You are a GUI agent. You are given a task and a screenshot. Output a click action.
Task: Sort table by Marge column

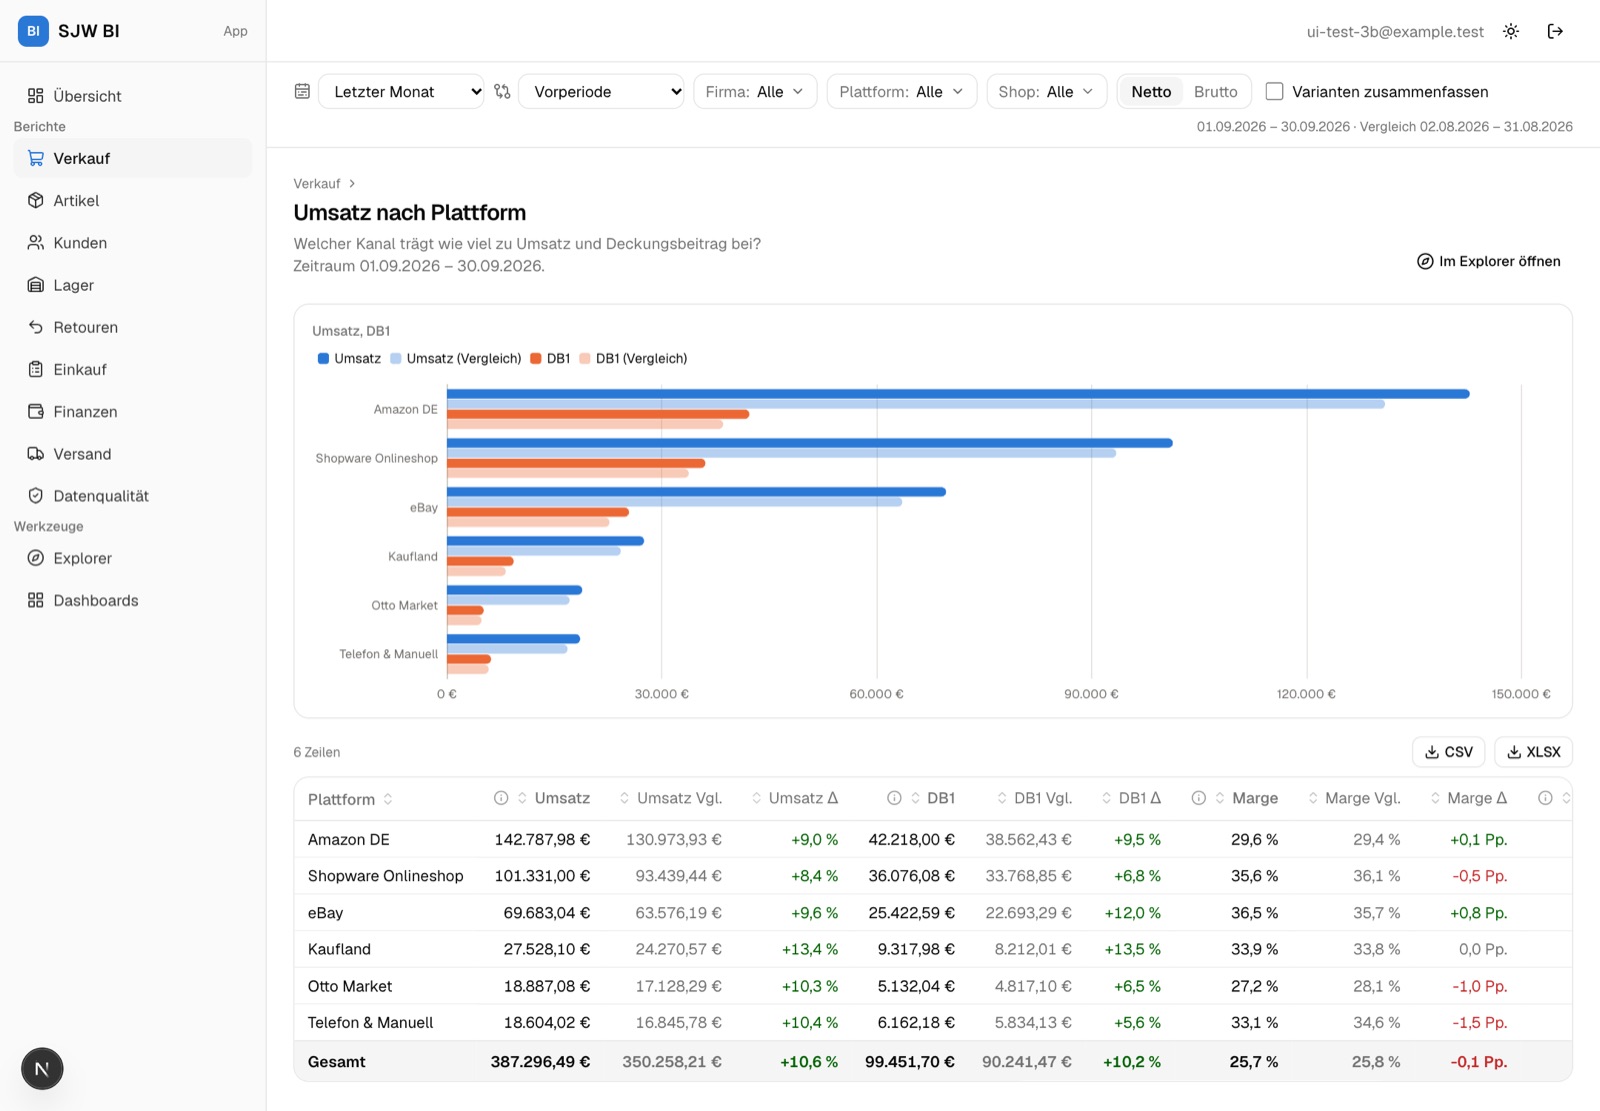point(1246,798)
